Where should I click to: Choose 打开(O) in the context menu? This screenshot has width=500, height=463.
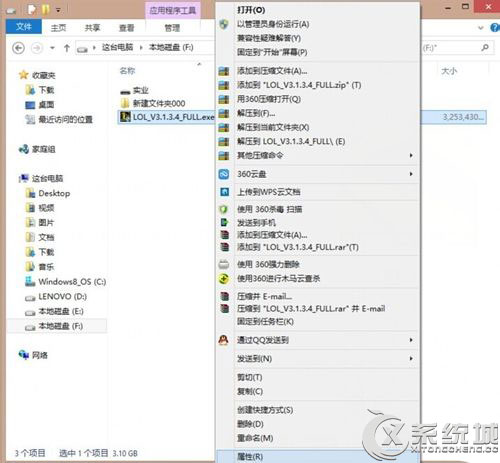pos(251,10)
